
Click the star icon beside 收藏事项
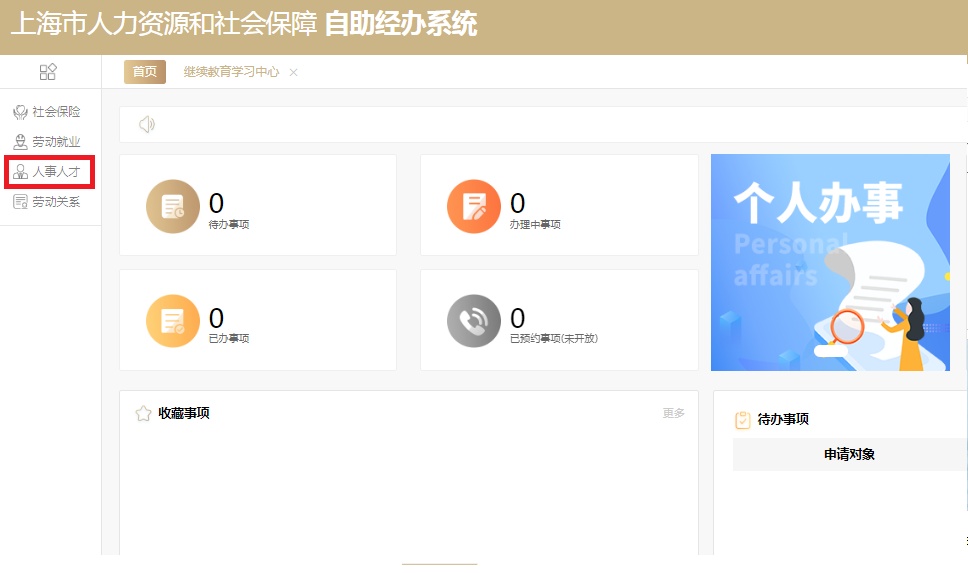143,413
